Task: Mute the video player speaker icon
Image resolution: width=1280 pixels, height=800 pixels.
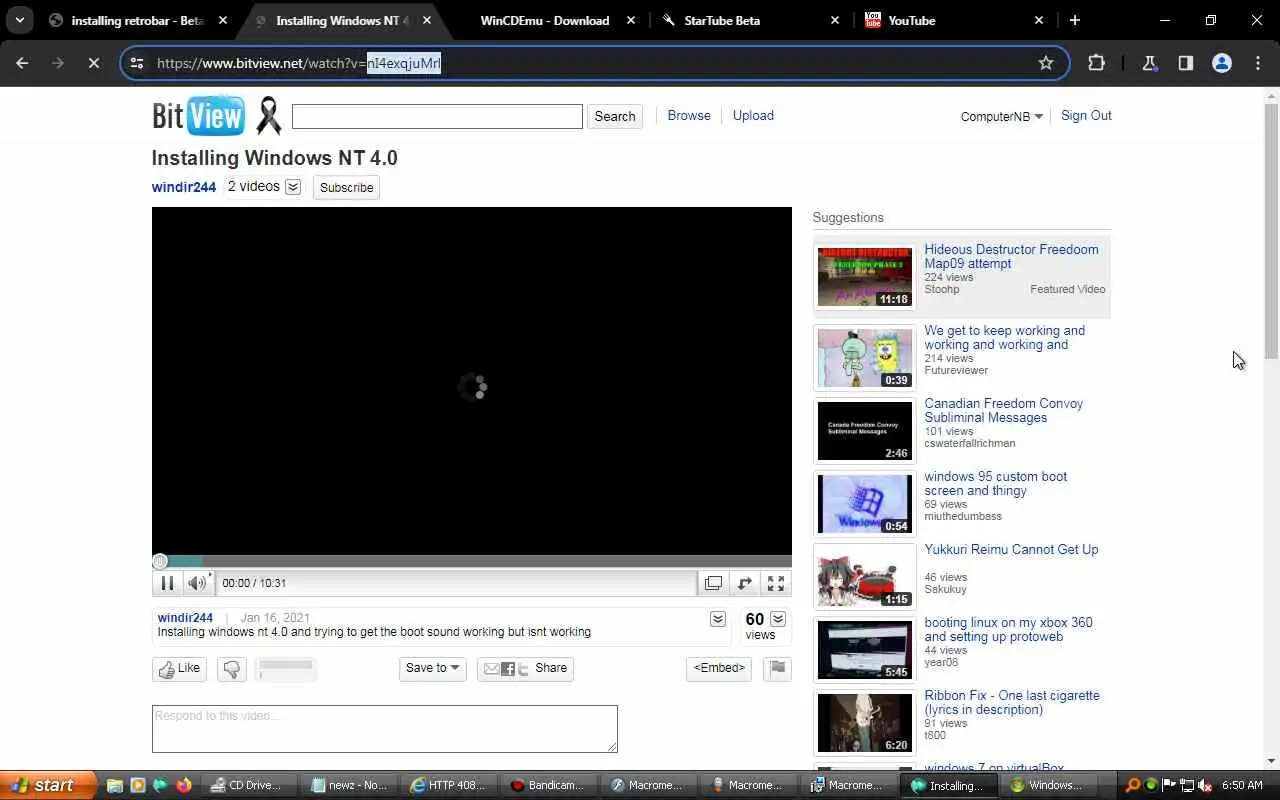Action: 197,583
